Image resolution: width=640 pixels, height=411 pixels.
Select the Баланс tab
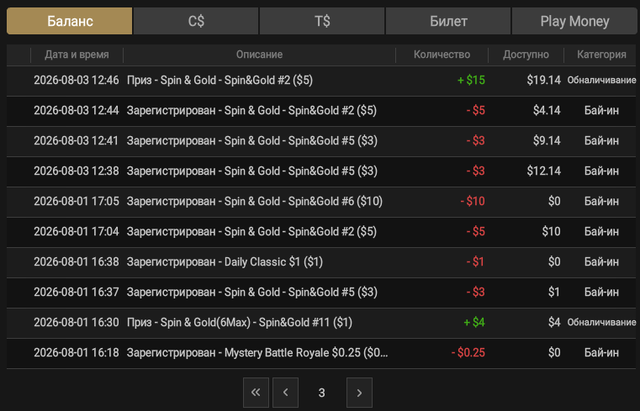click(69, 21)
